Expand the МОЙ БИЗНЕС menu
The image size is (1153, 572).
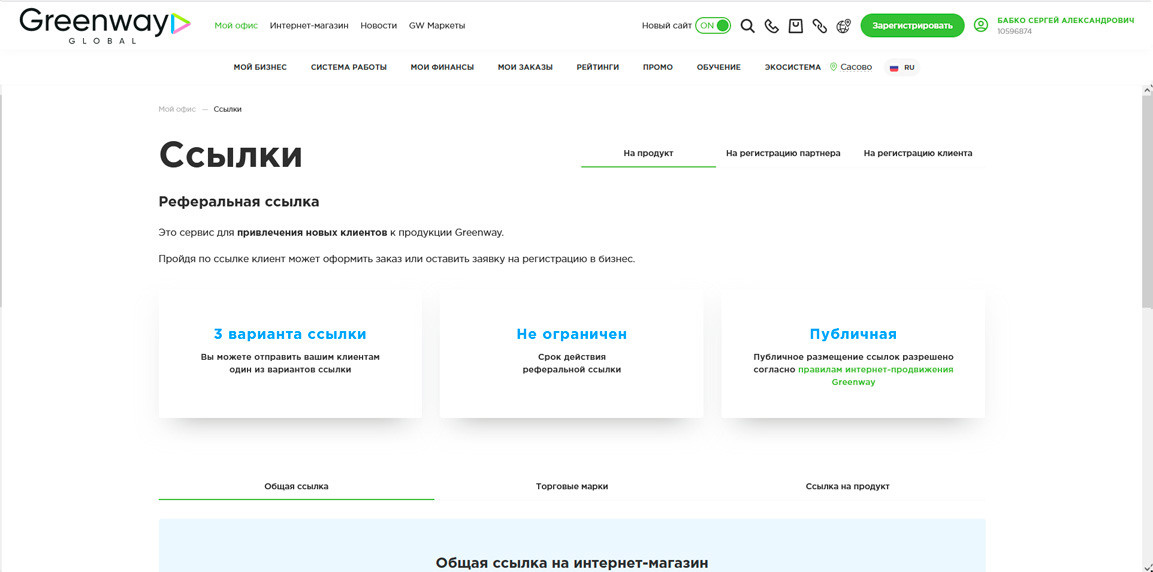tap(260, 67)
